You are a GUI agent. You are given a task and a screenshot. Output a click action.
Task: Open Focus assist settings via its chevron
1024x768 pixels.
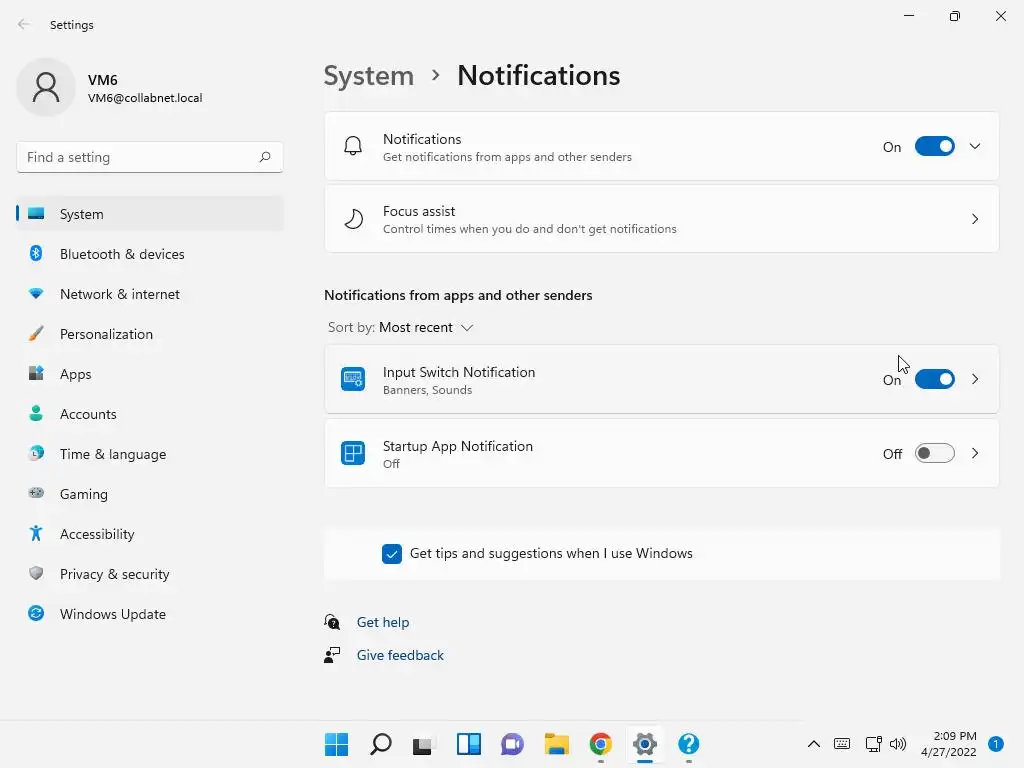[975, 219]
